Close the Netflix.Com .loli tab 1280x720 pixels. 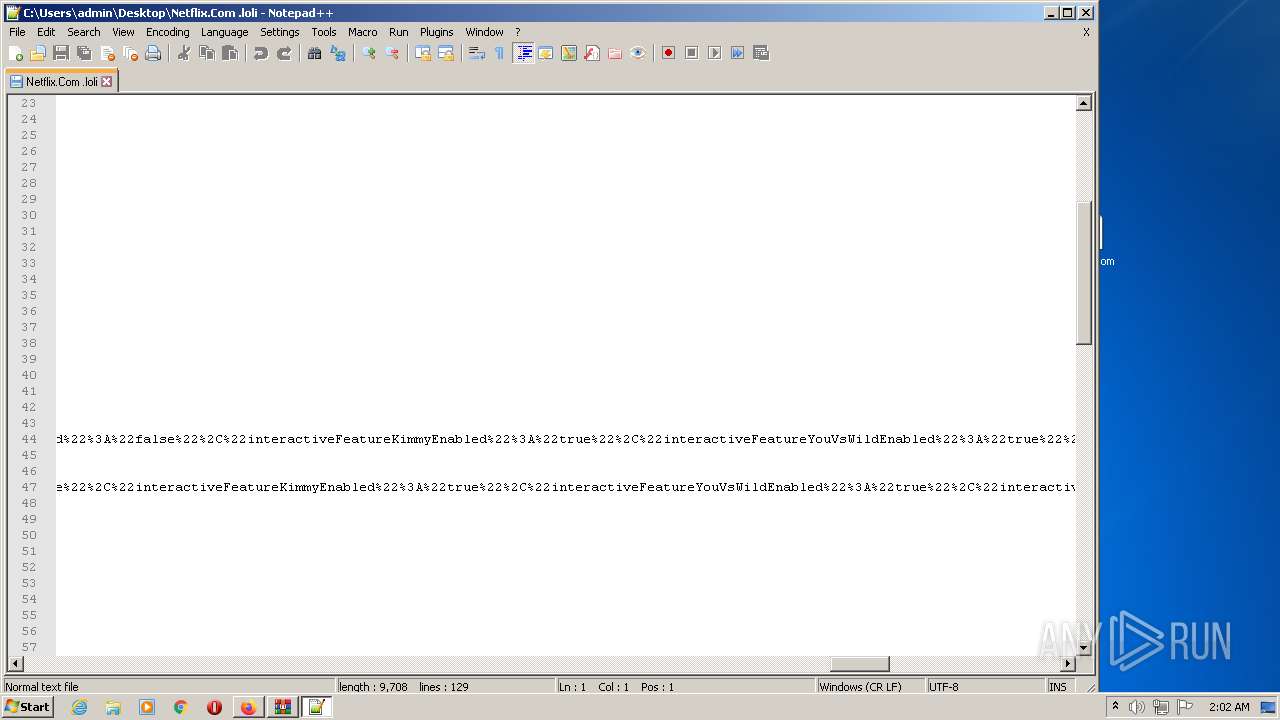pyautogui.click(x=107, y=82)
